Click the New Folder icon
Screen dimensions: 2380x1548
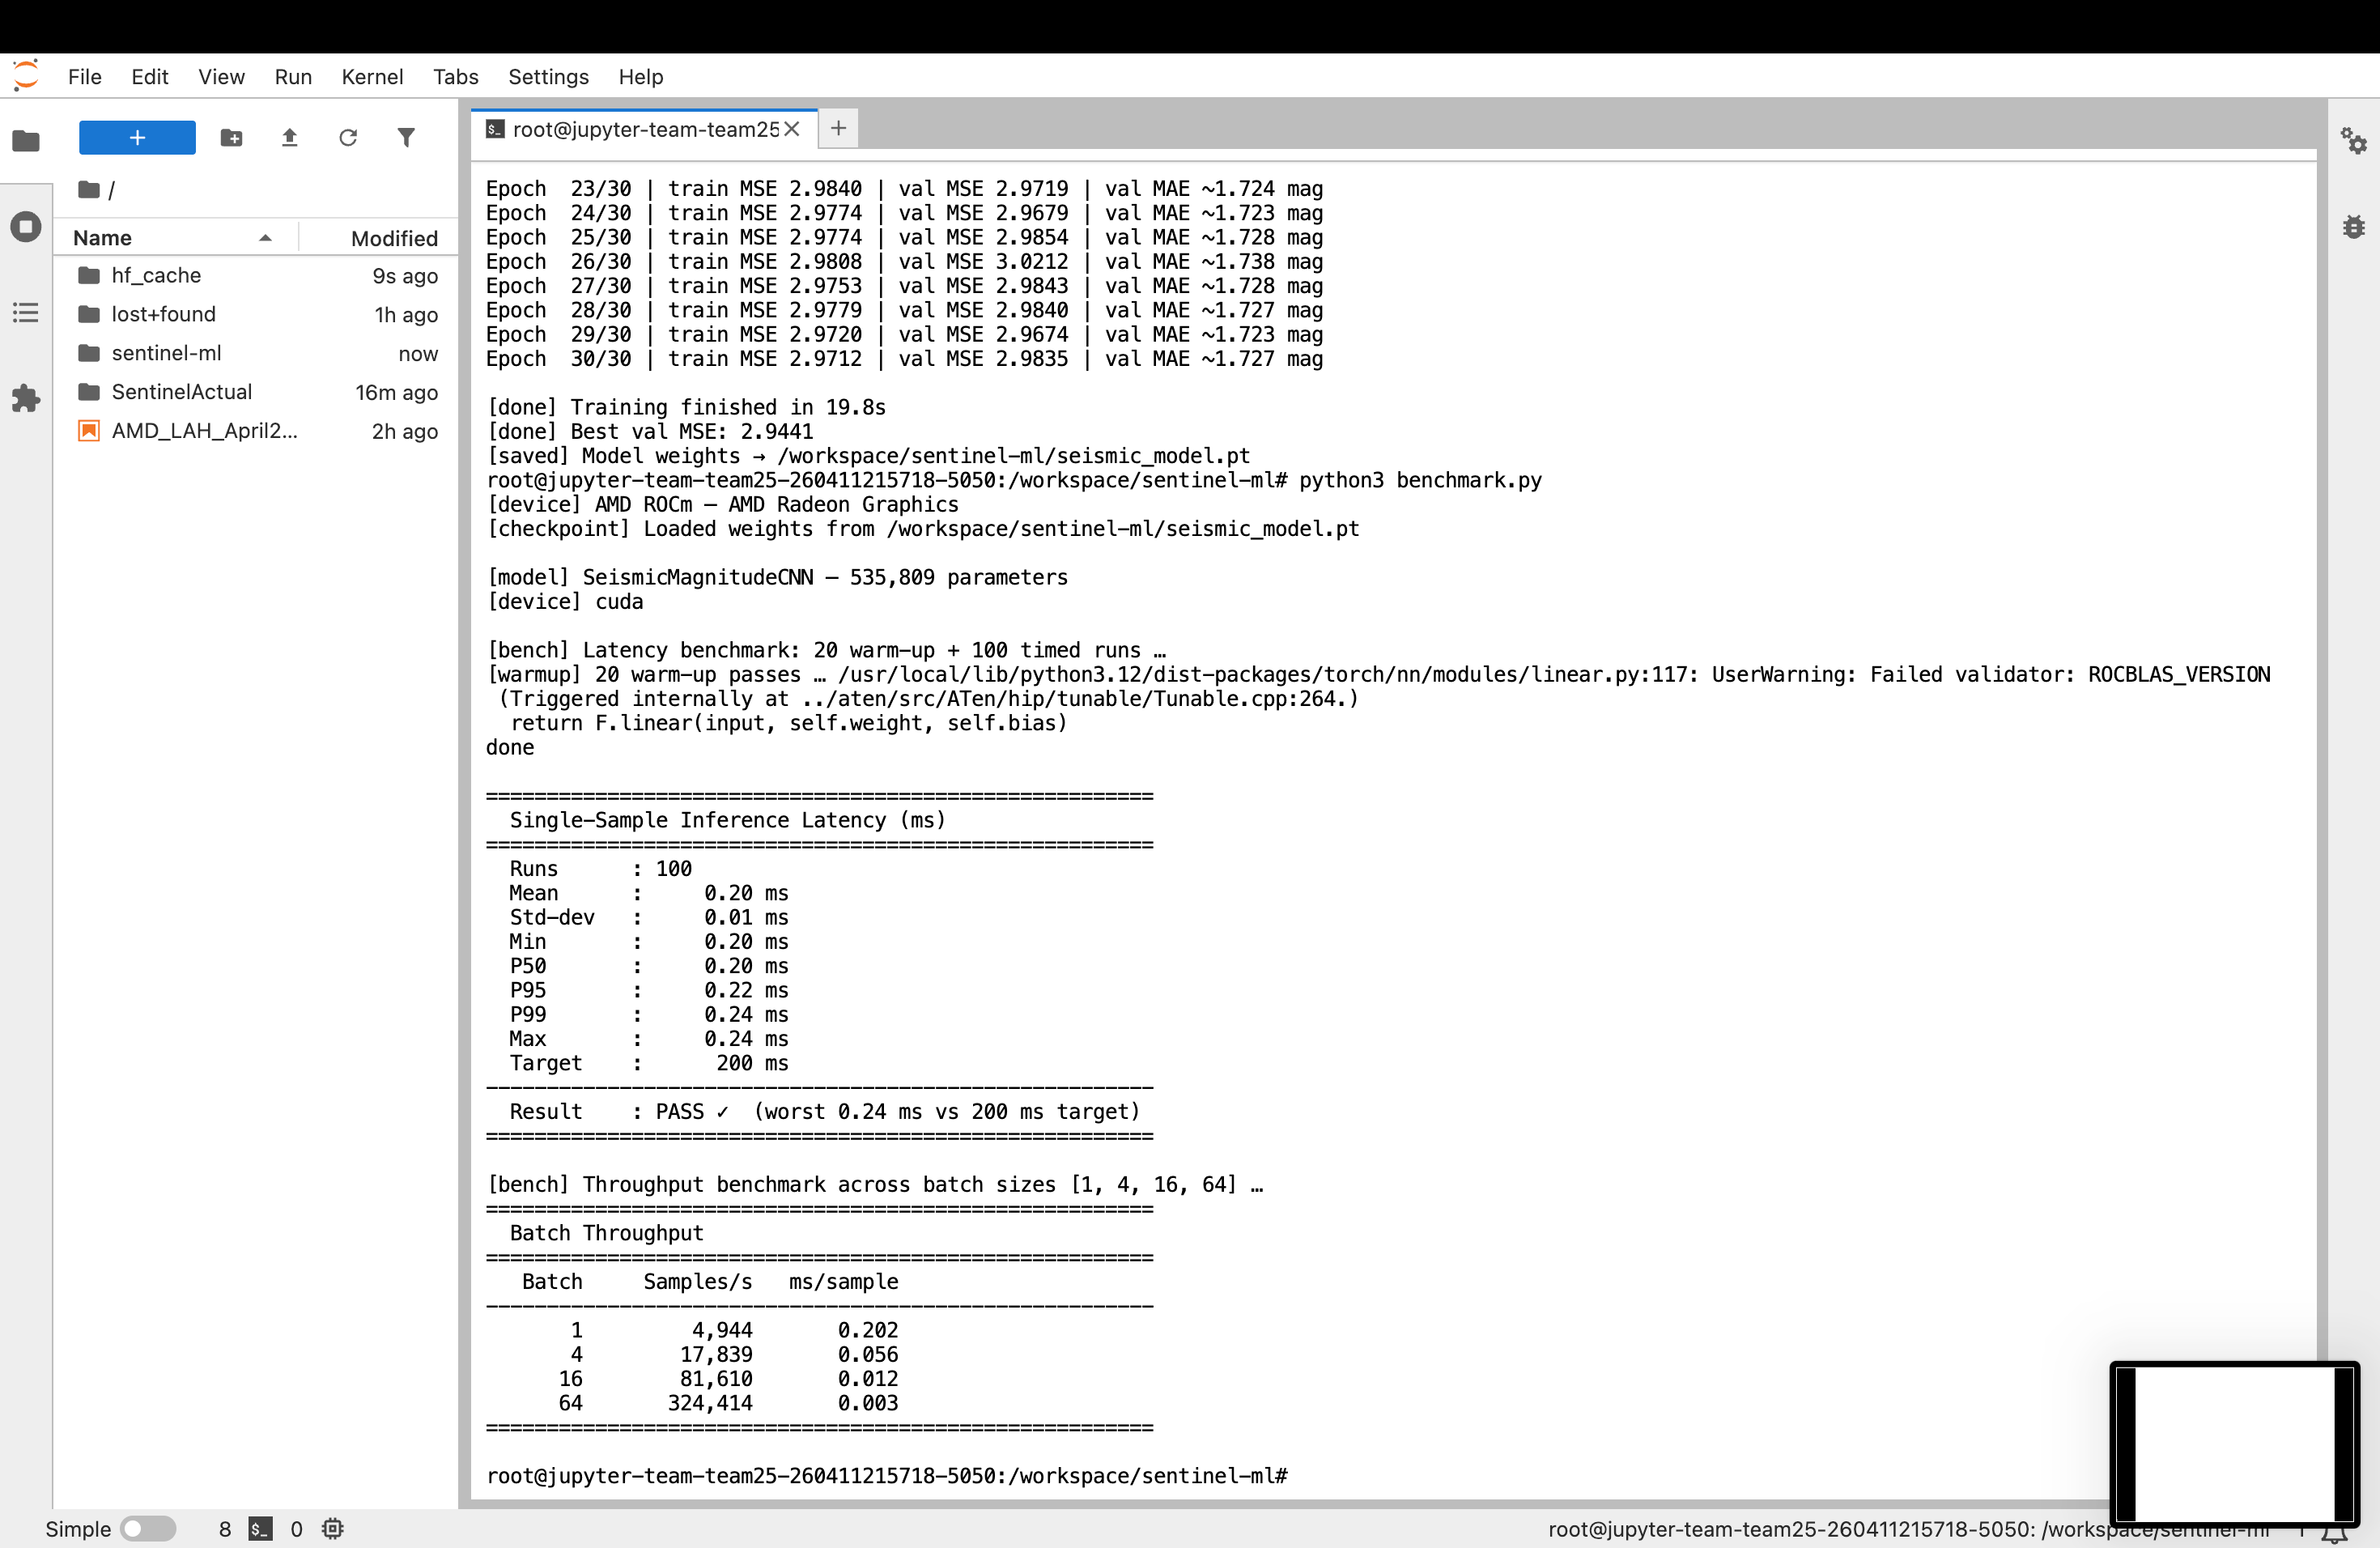click(x=231, y=138)
